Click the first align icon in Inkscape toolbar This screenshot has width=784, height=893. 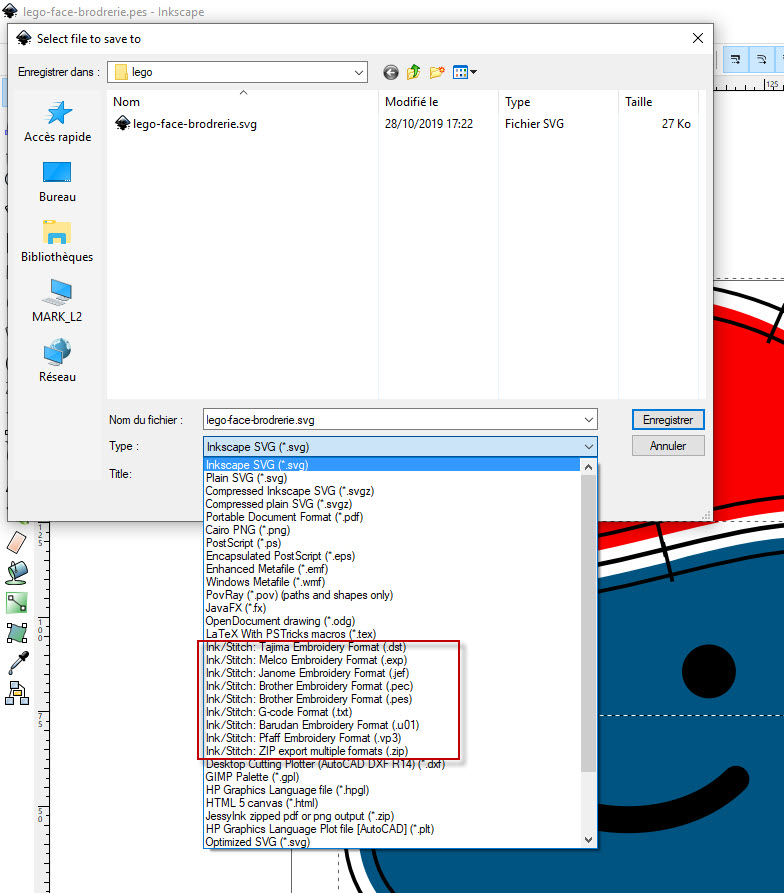(x=736, y=59)
